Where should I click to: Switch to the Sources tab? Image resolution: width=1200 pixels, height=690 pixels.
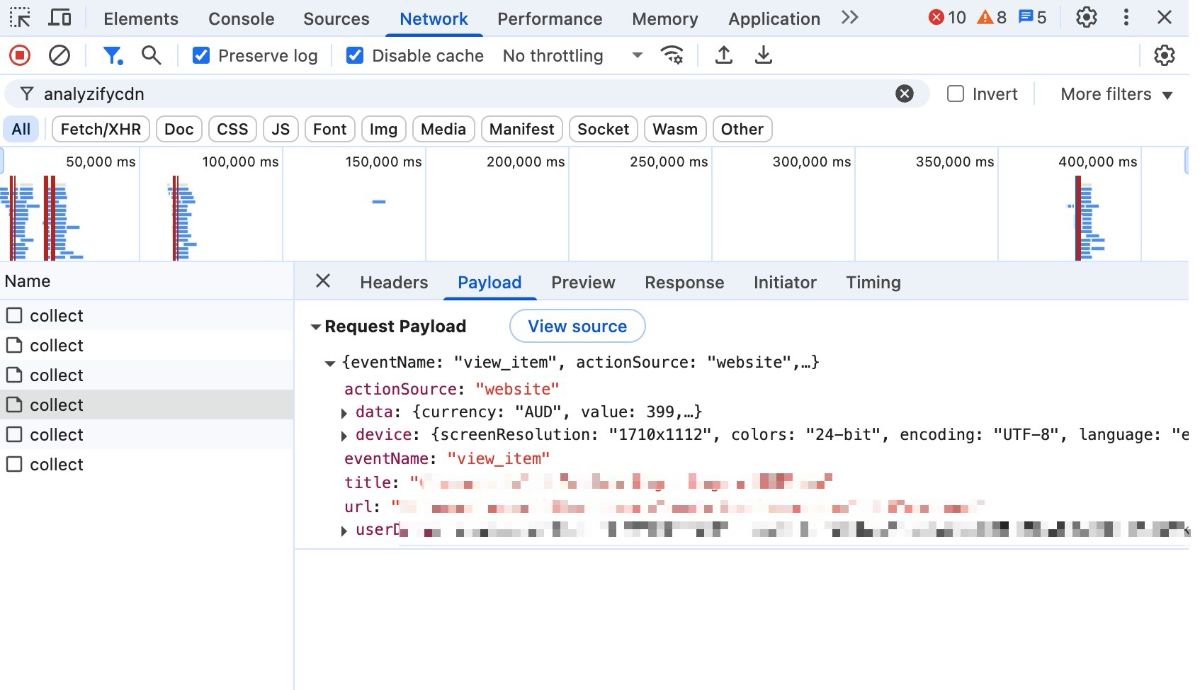click(x=336, y=19)
